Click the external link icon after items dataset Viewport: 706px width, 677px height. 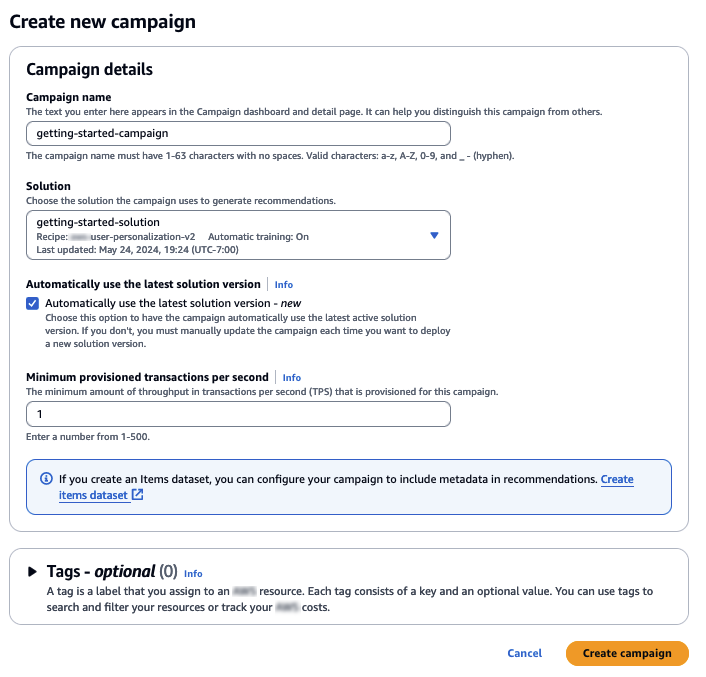(x=138, y=495)
